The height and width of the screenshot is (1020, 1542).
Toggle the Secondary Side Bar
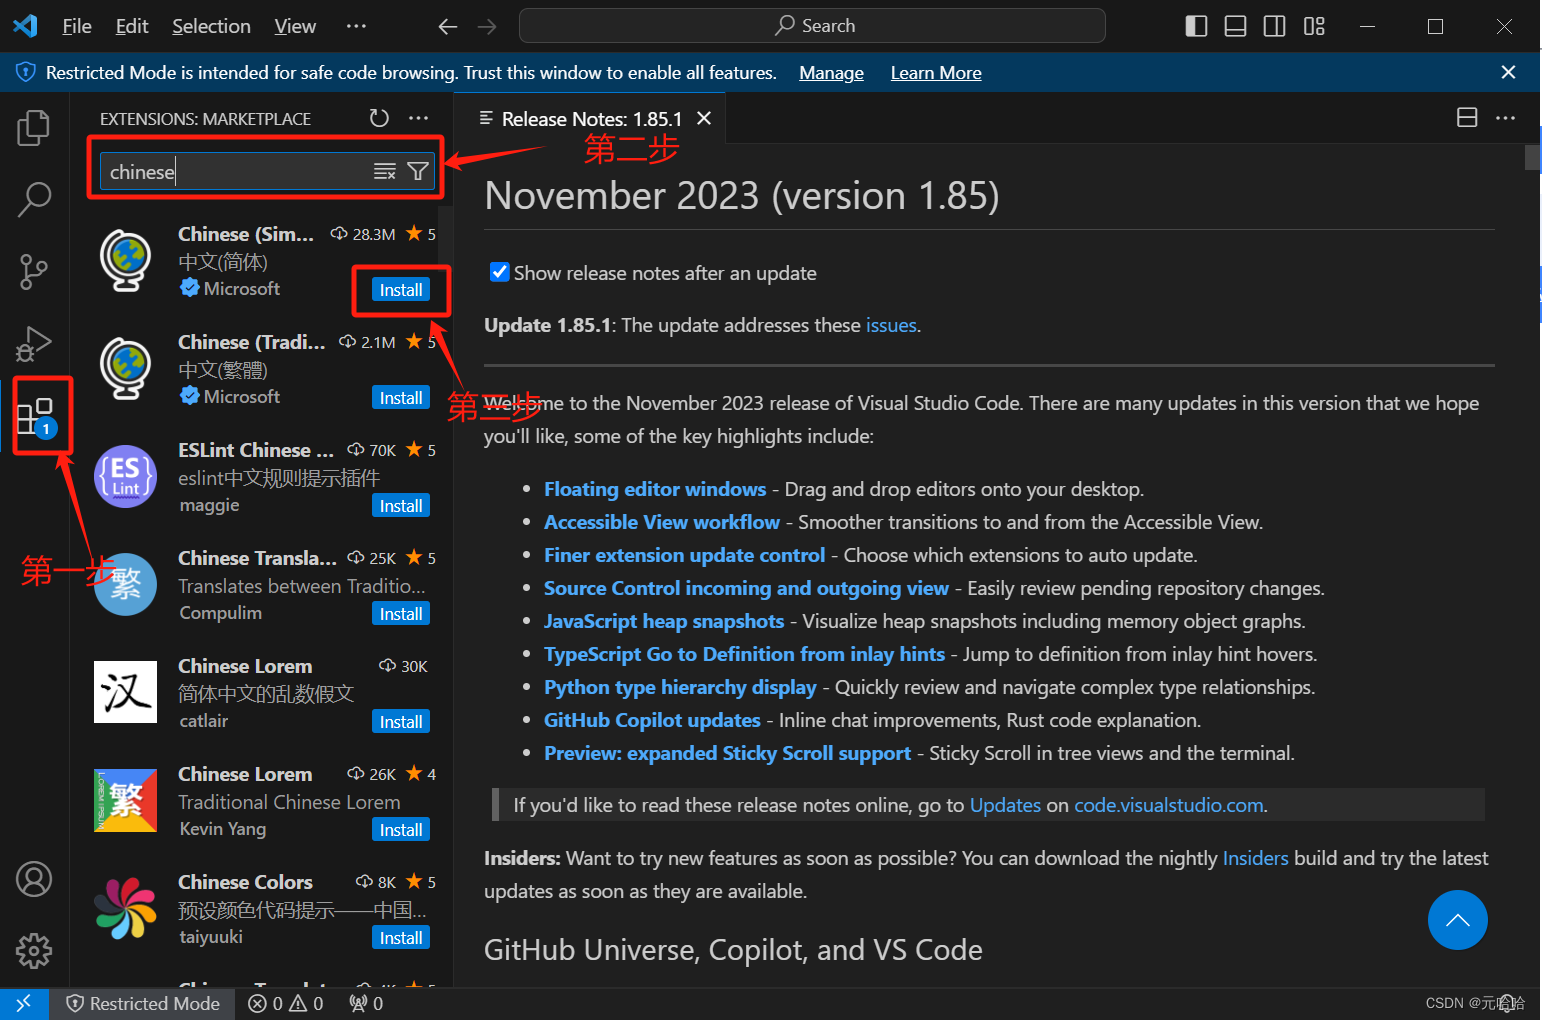pos(1274,26)
